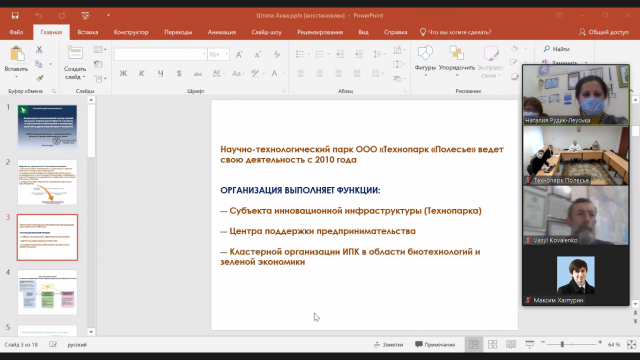Click the Создать слайд new slide icon
The height and width of the screenshot is (360, 640).
[75, 53]
